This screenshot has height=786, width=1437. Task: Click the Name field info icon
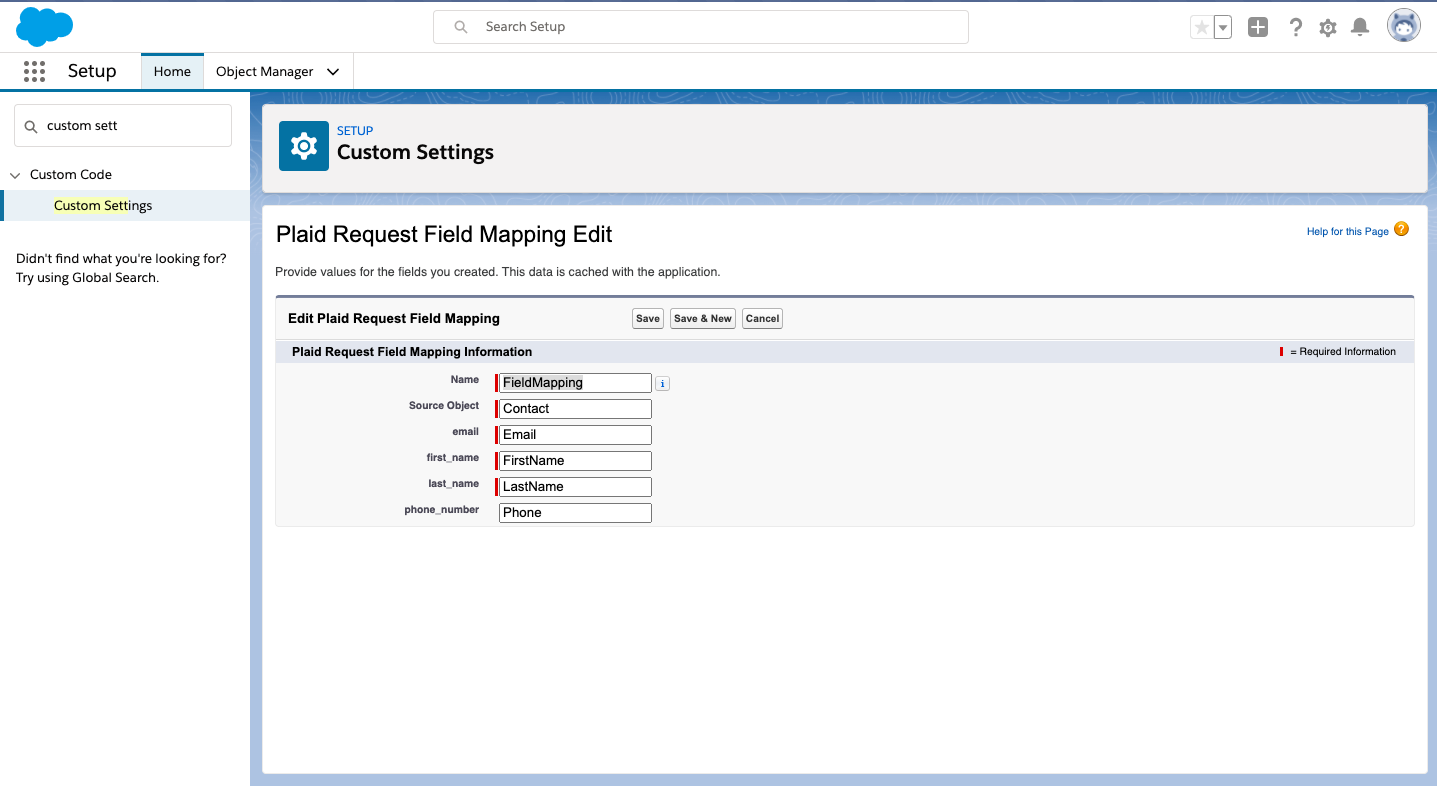click(663, 383)
